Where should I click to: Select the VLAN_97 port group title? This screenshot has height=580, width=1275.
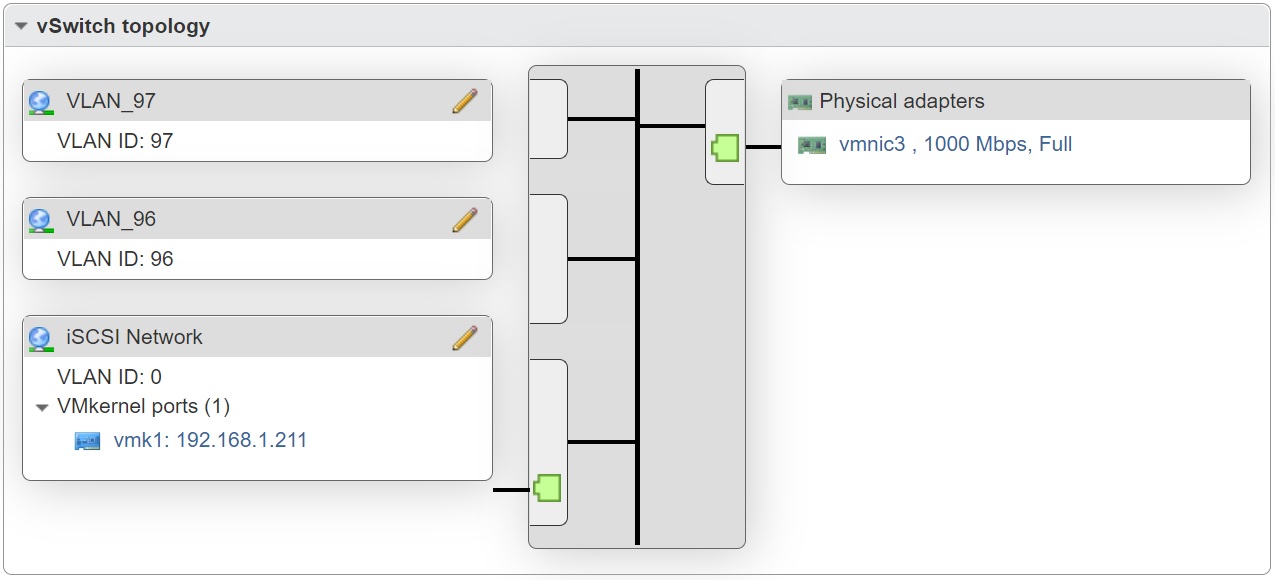tap(111, 101)
